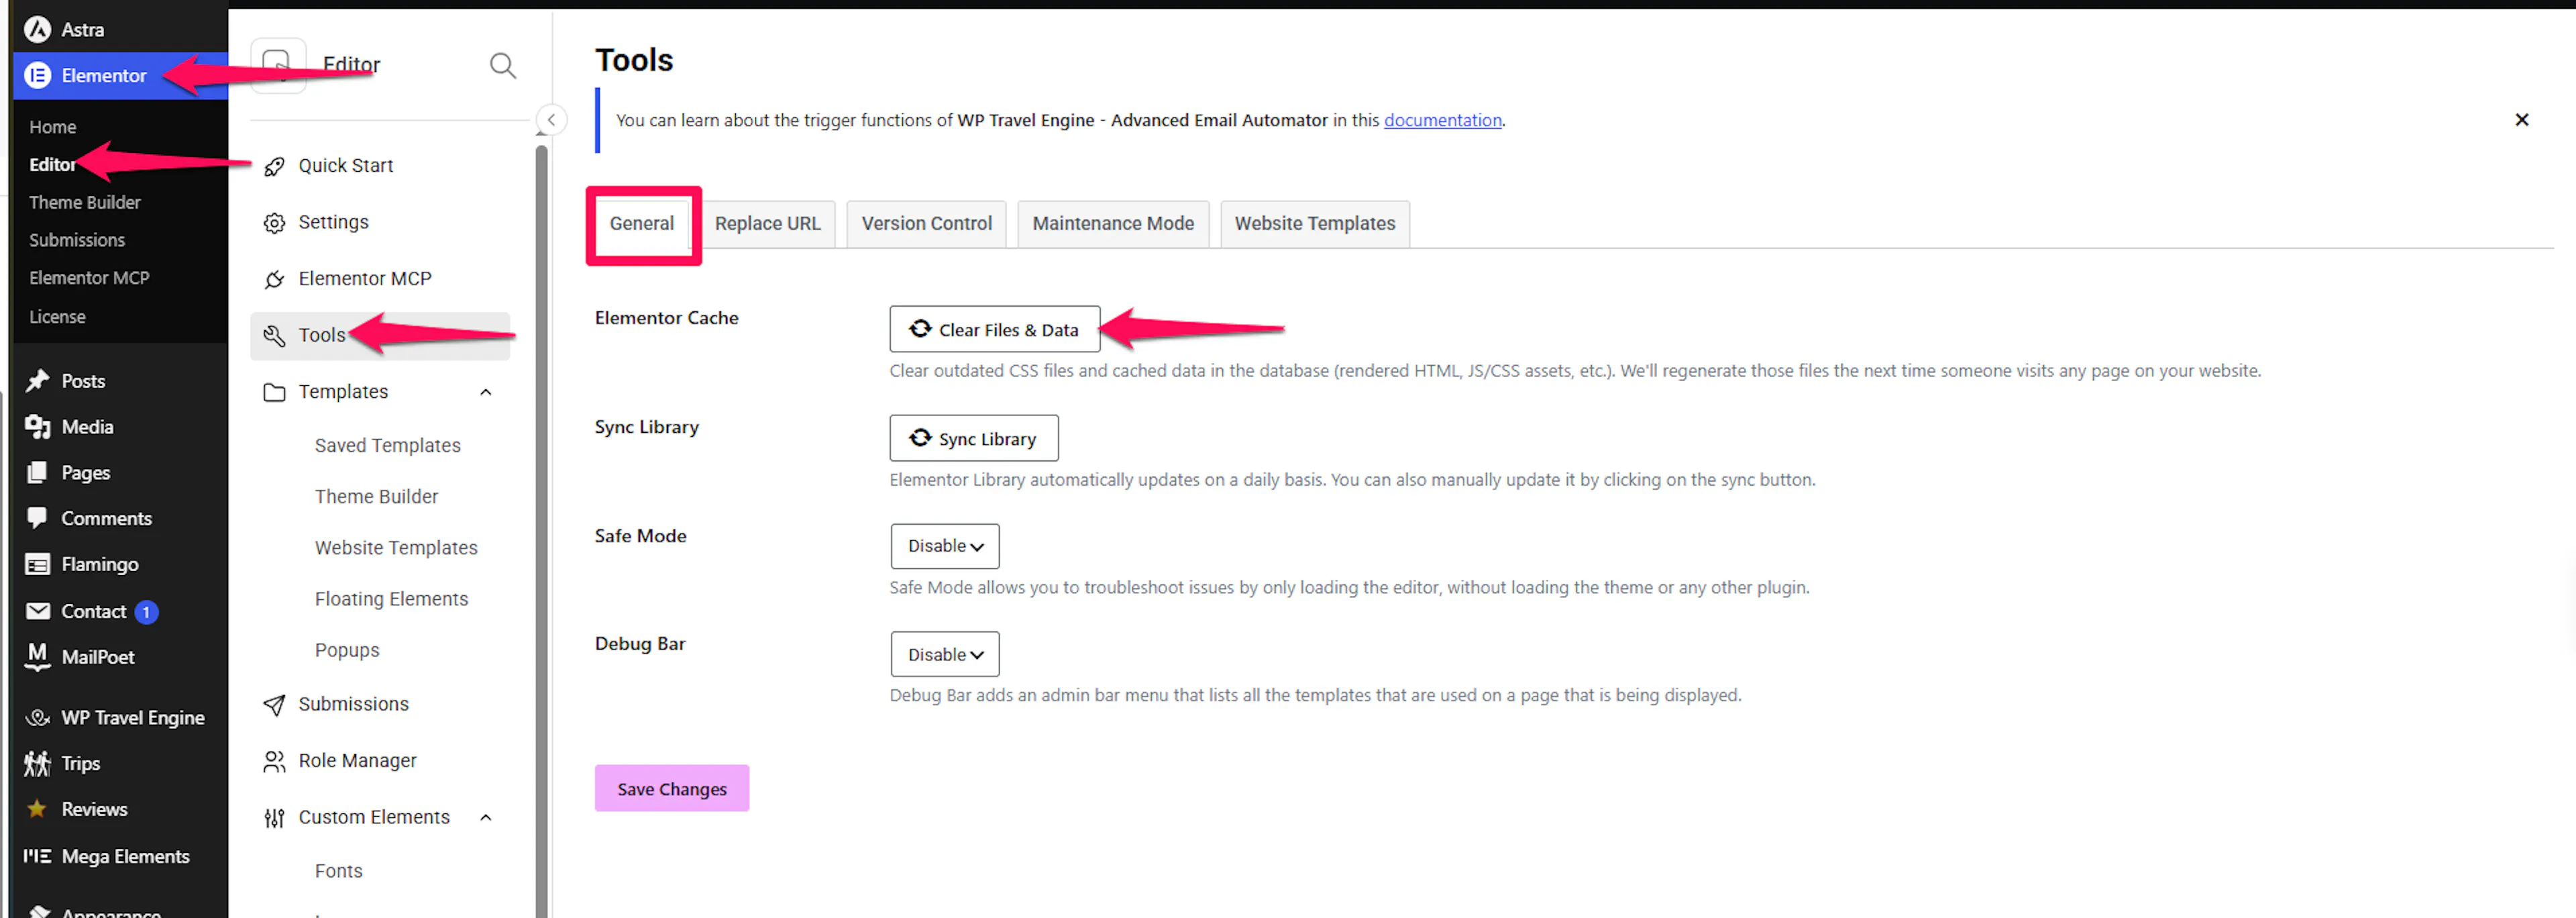Click the Comments bubble icon

(37, 518)
